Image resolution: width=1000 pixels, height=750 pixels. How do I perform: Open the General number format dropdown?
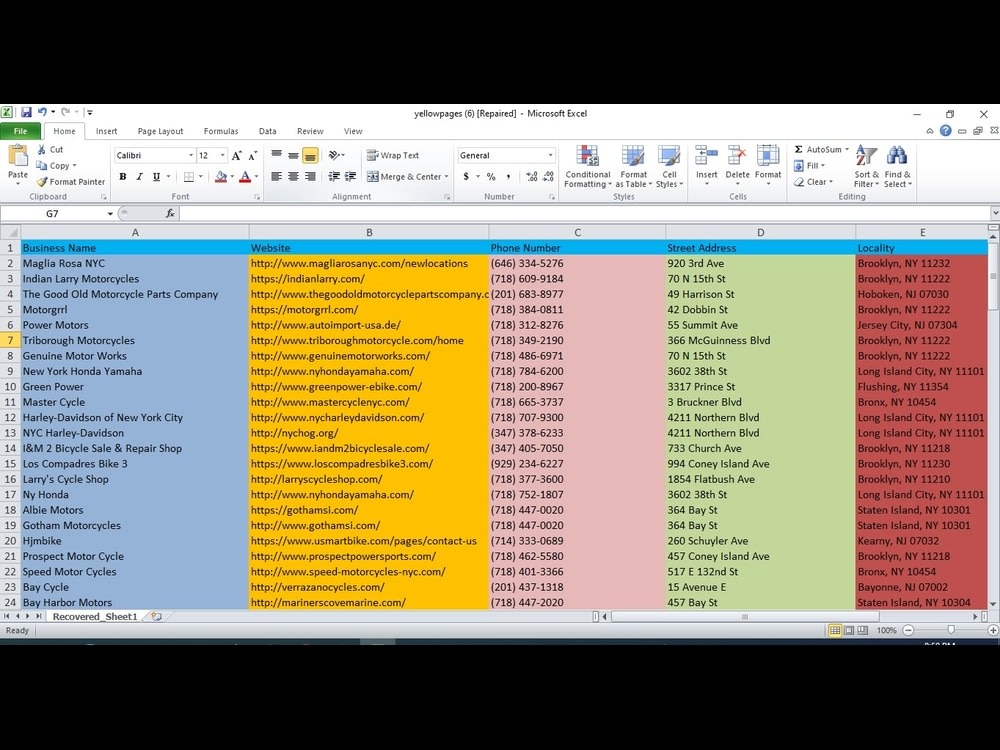pyautogui.click(x=550, y=155)
